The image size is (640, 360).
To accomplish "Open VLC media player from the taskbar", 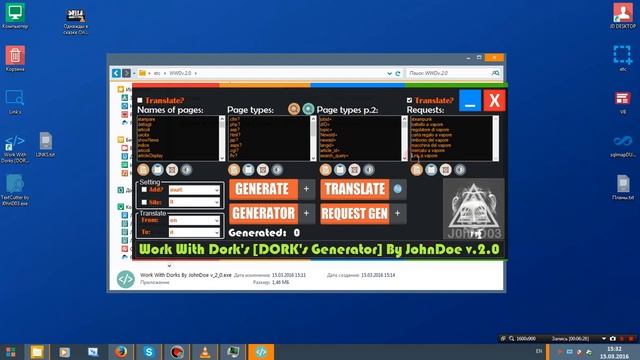I will (x=205, y=352).
